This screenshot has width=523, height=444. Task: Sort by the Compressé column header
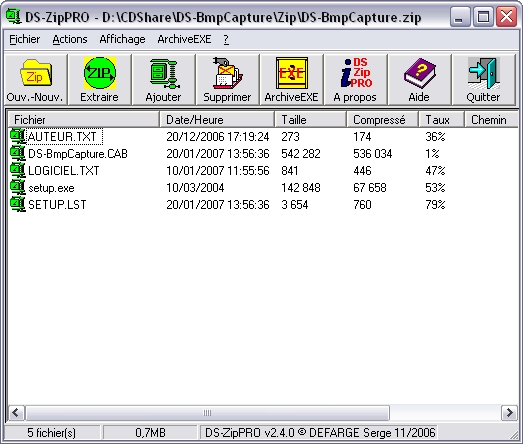click(x=383, y=120)
